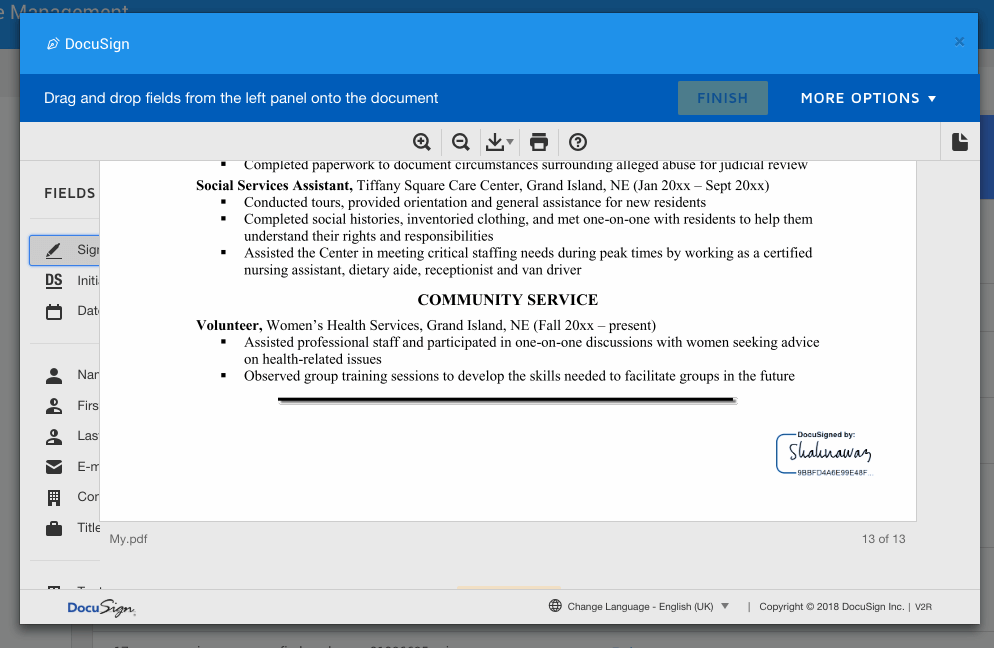994x648 pixels.
Task: Select the First Name field icon
Action: click(x=54, y=406)
